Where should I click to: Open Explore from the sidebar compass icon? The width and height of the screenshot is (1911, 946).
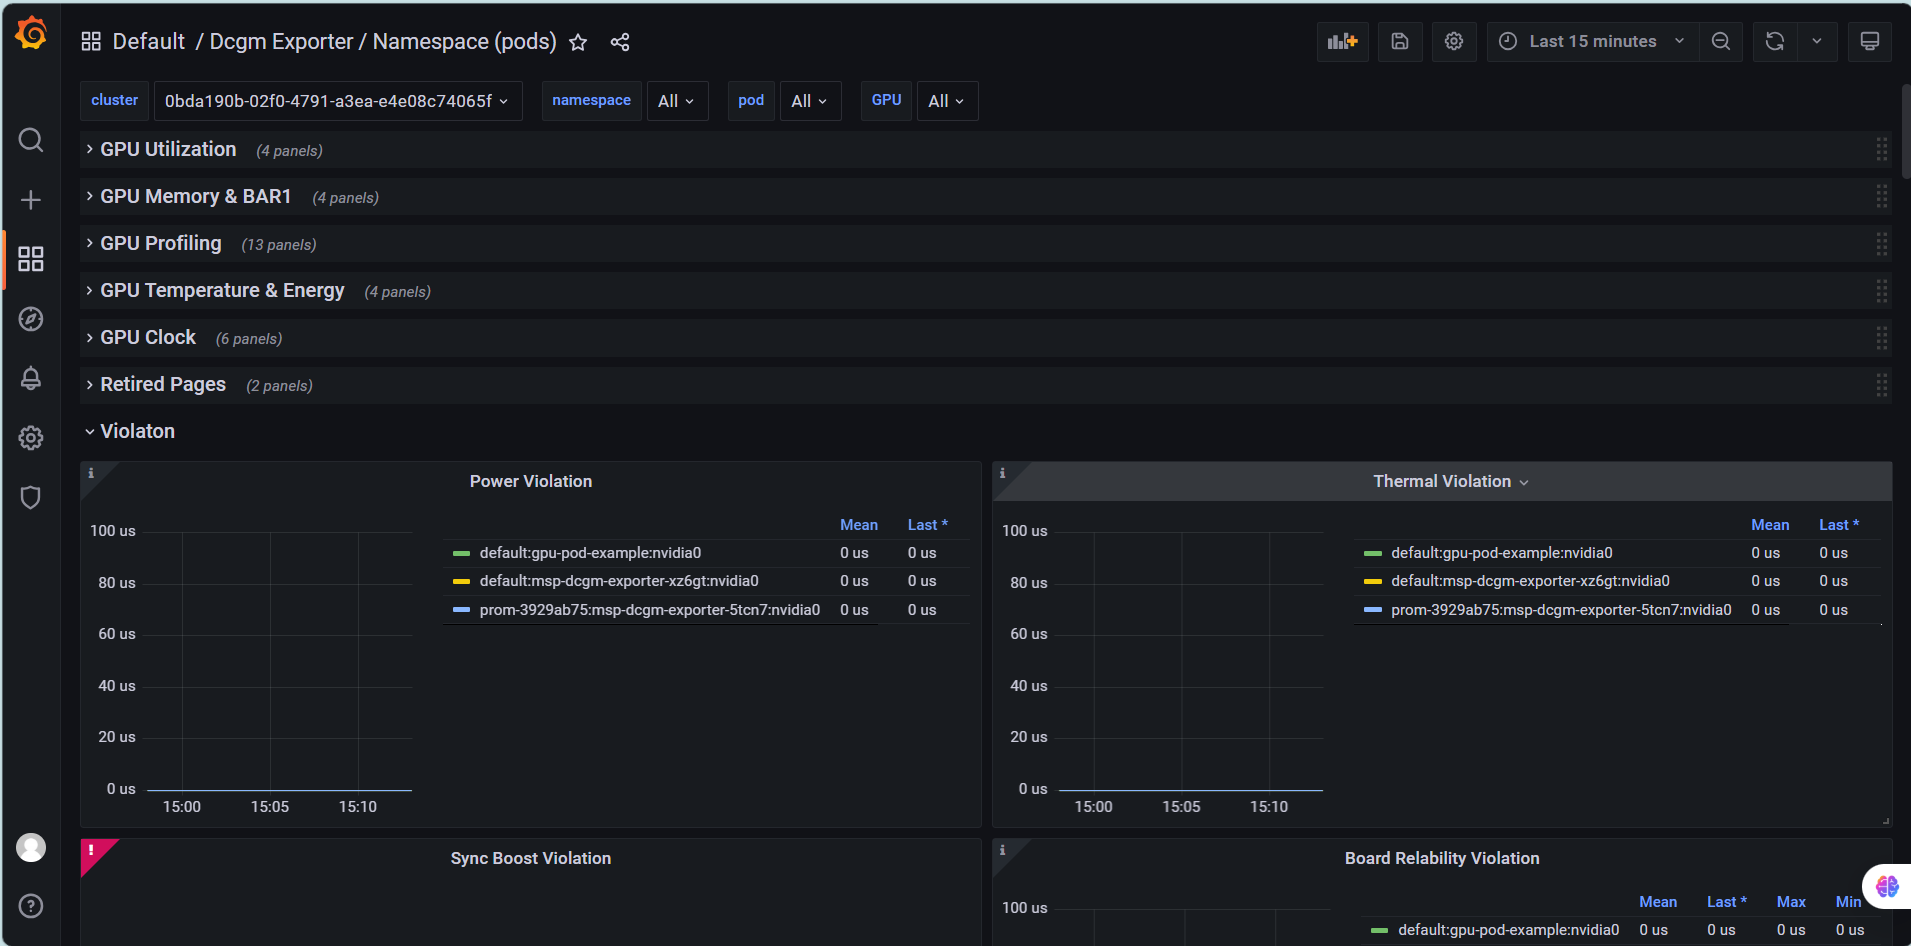(x=31, y=319)
